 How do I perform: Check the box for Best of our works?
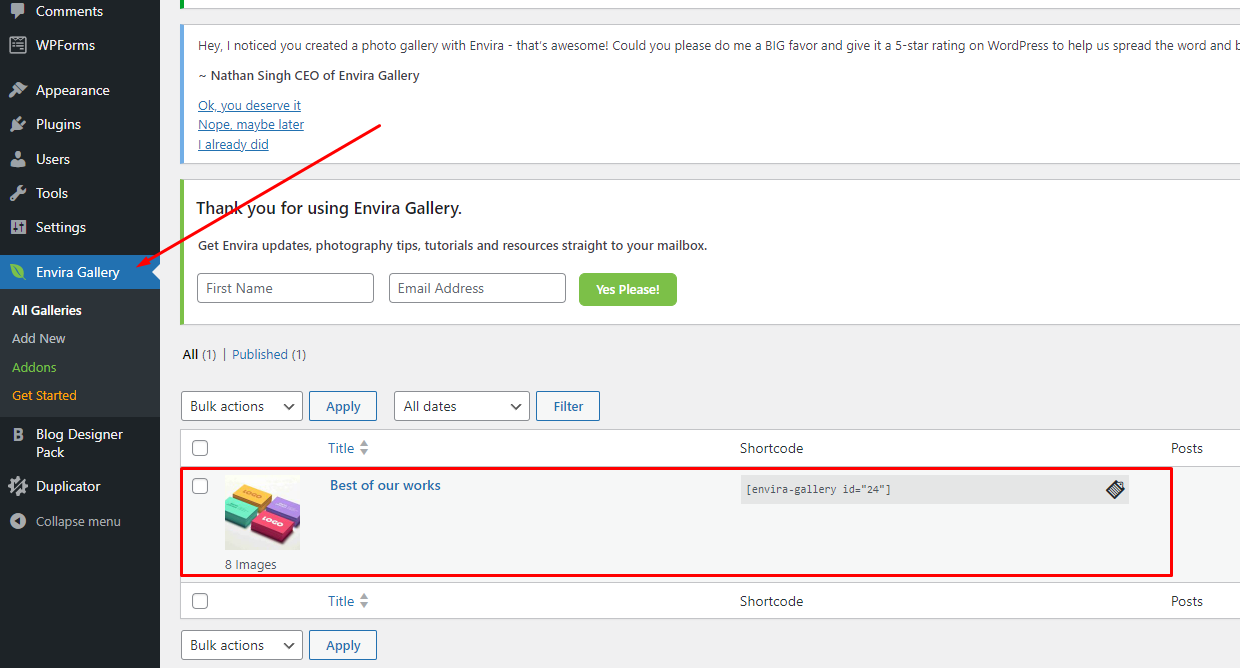click(200, 486)
